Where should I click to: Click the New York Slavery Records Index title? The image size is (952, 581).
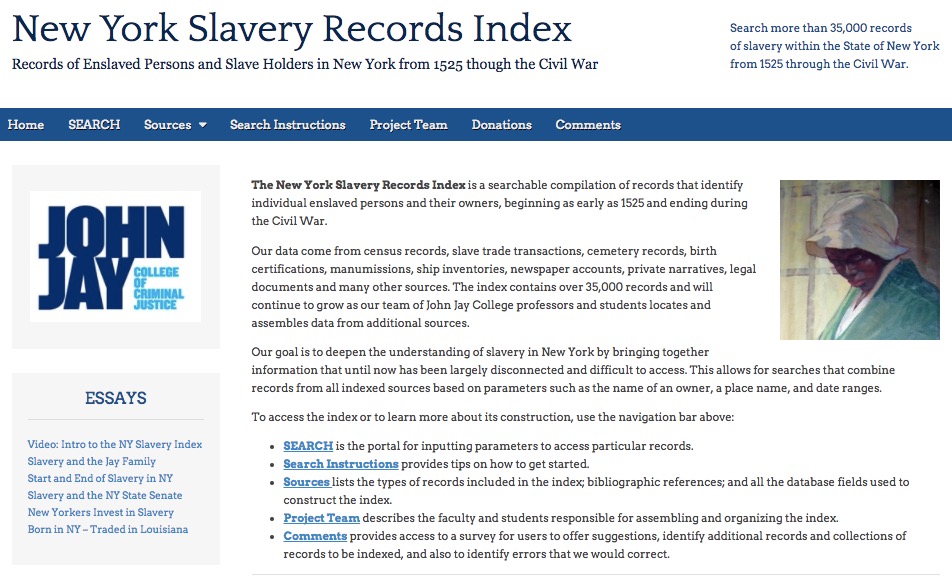[292, 29]
